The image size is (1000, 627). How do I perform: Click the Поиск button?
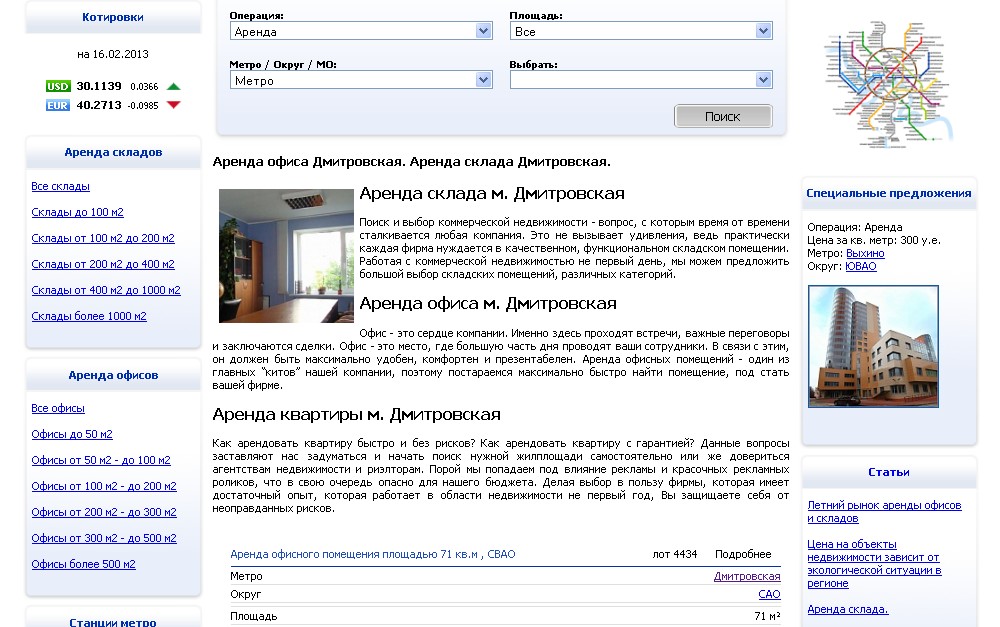723,116
